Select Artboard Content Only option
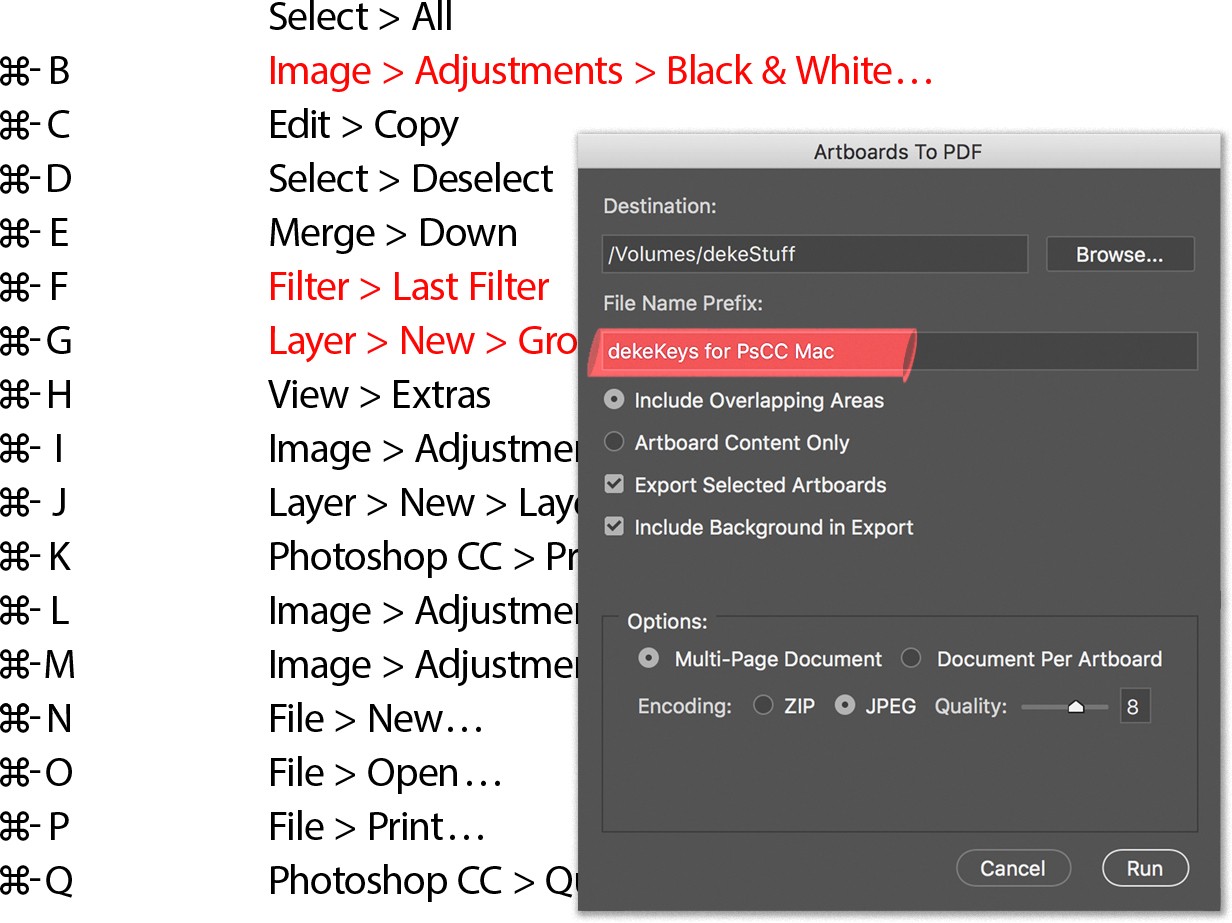Screen dimensions: 1232x923 pos(616,442)
